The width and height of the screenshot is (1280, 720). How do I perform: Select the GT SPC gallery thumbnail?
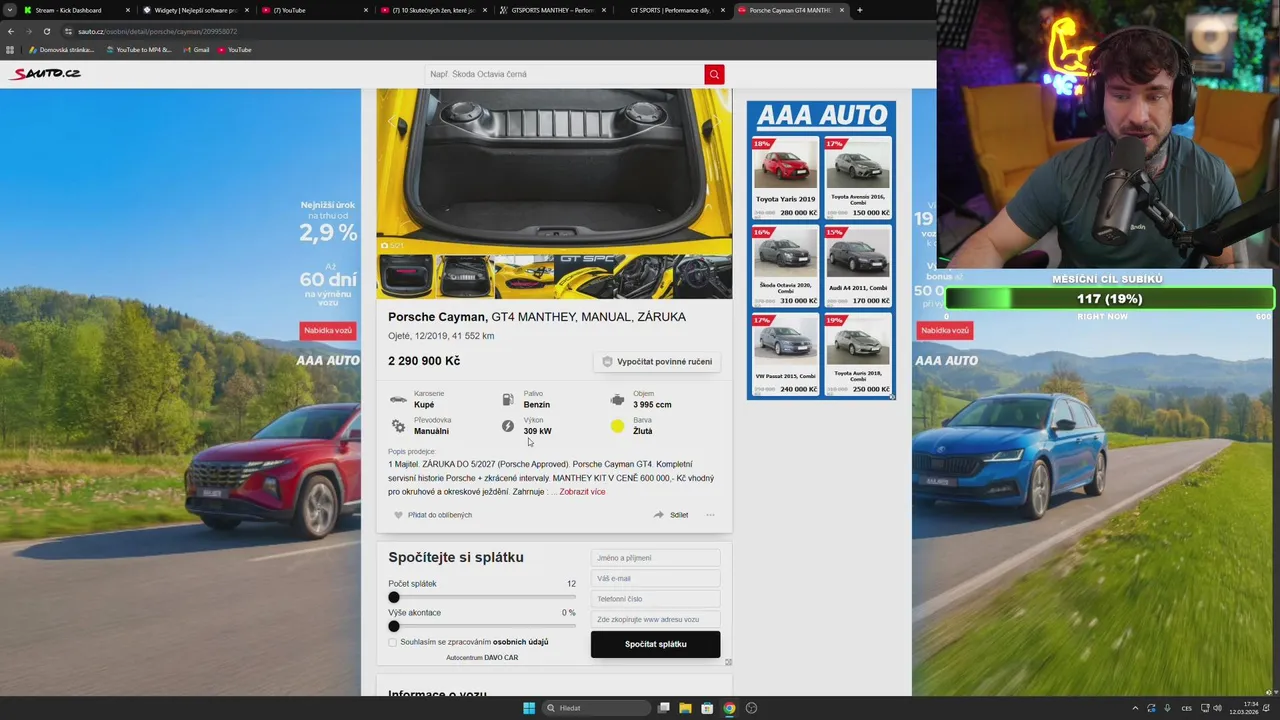pos(584,276)
